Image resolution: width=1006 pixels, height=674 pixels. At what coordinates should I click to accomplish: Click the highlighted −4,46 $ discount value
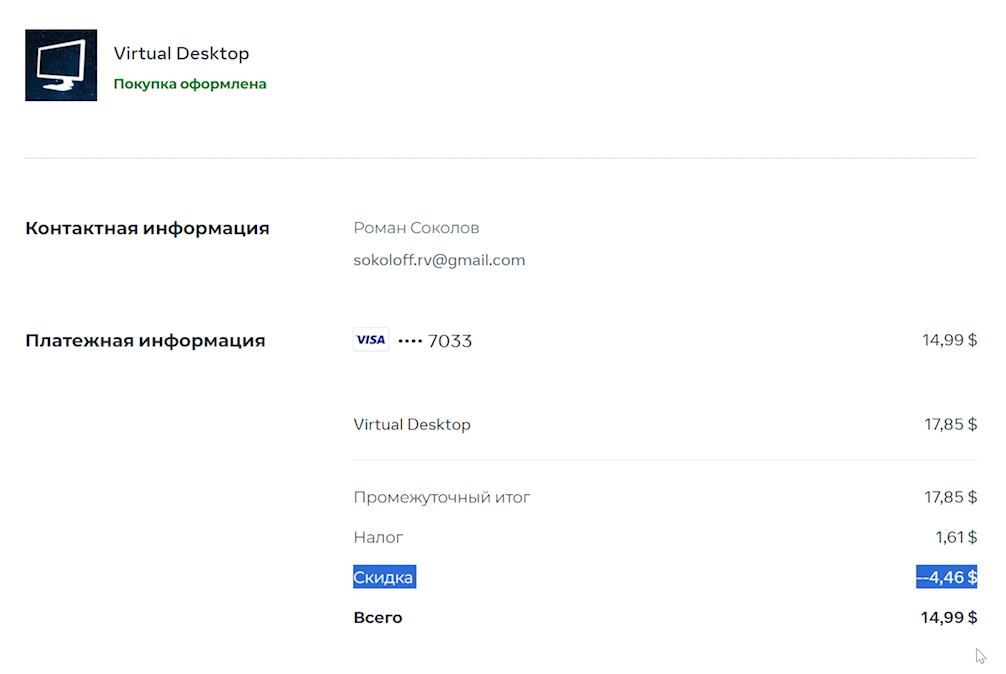947,577
